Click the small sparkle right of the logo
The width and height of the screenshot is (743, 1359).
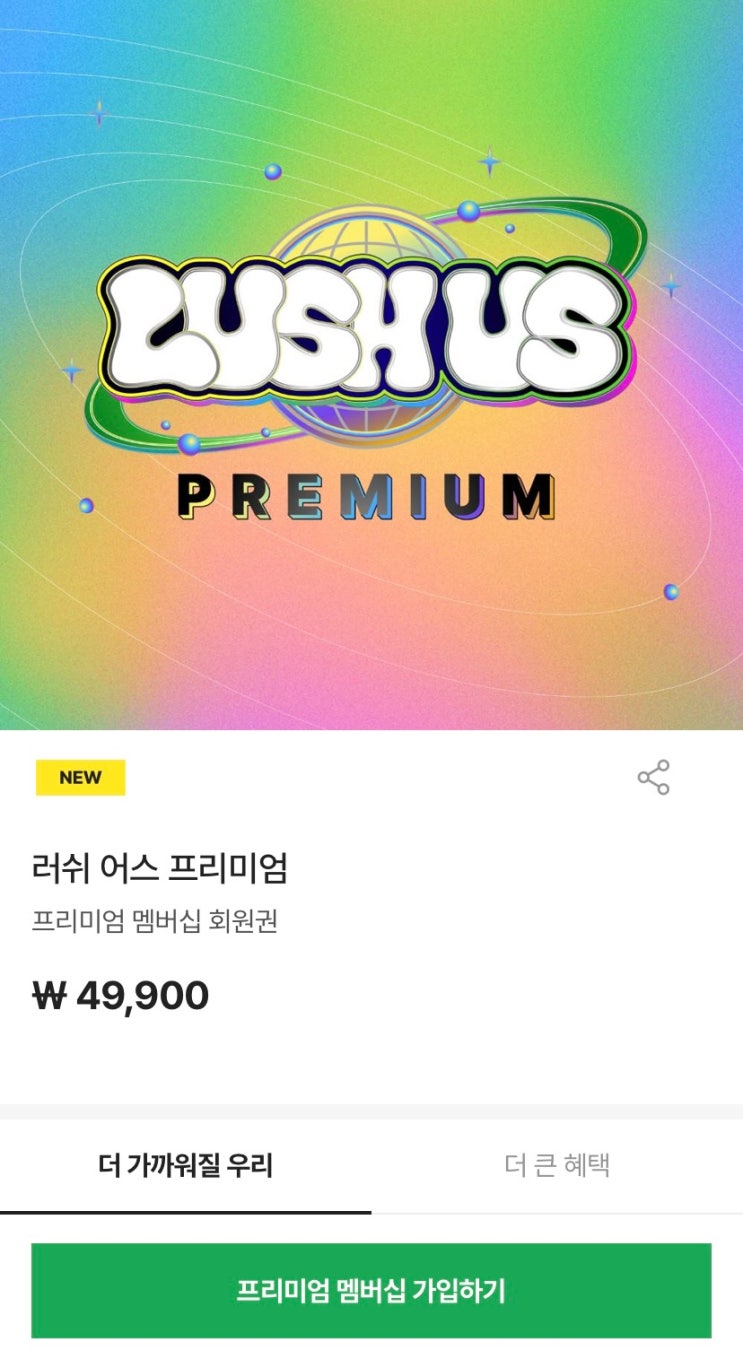670,287
